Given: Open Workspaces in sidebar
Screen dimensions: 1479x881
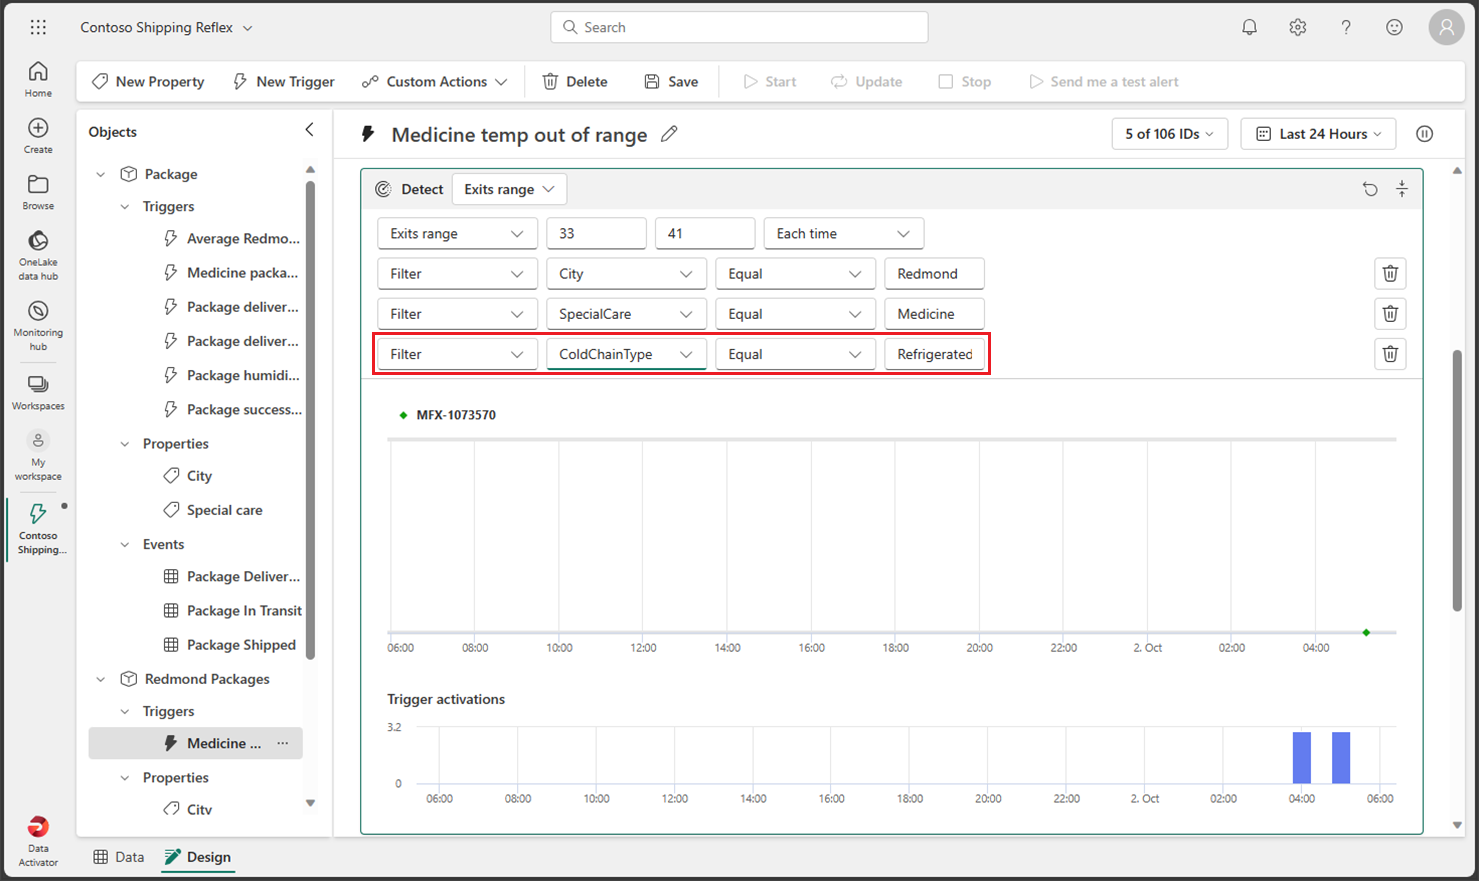Looking at the screenshot, I should tap(38, 392).
